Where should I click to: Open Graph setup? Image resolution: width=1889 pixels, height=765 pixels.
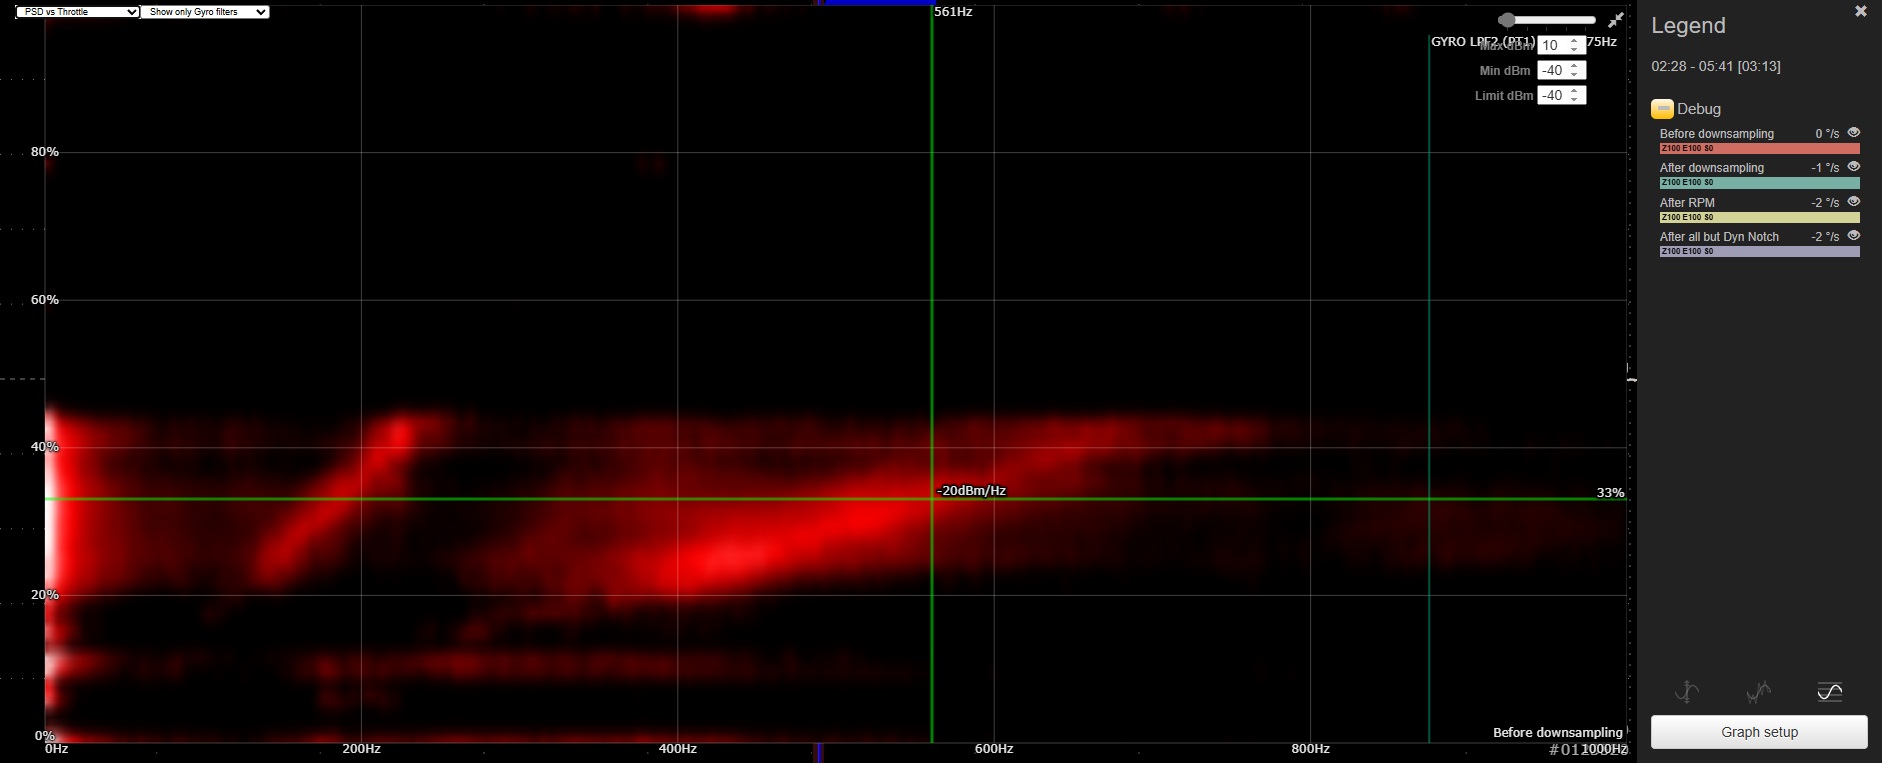point(1758,732)
